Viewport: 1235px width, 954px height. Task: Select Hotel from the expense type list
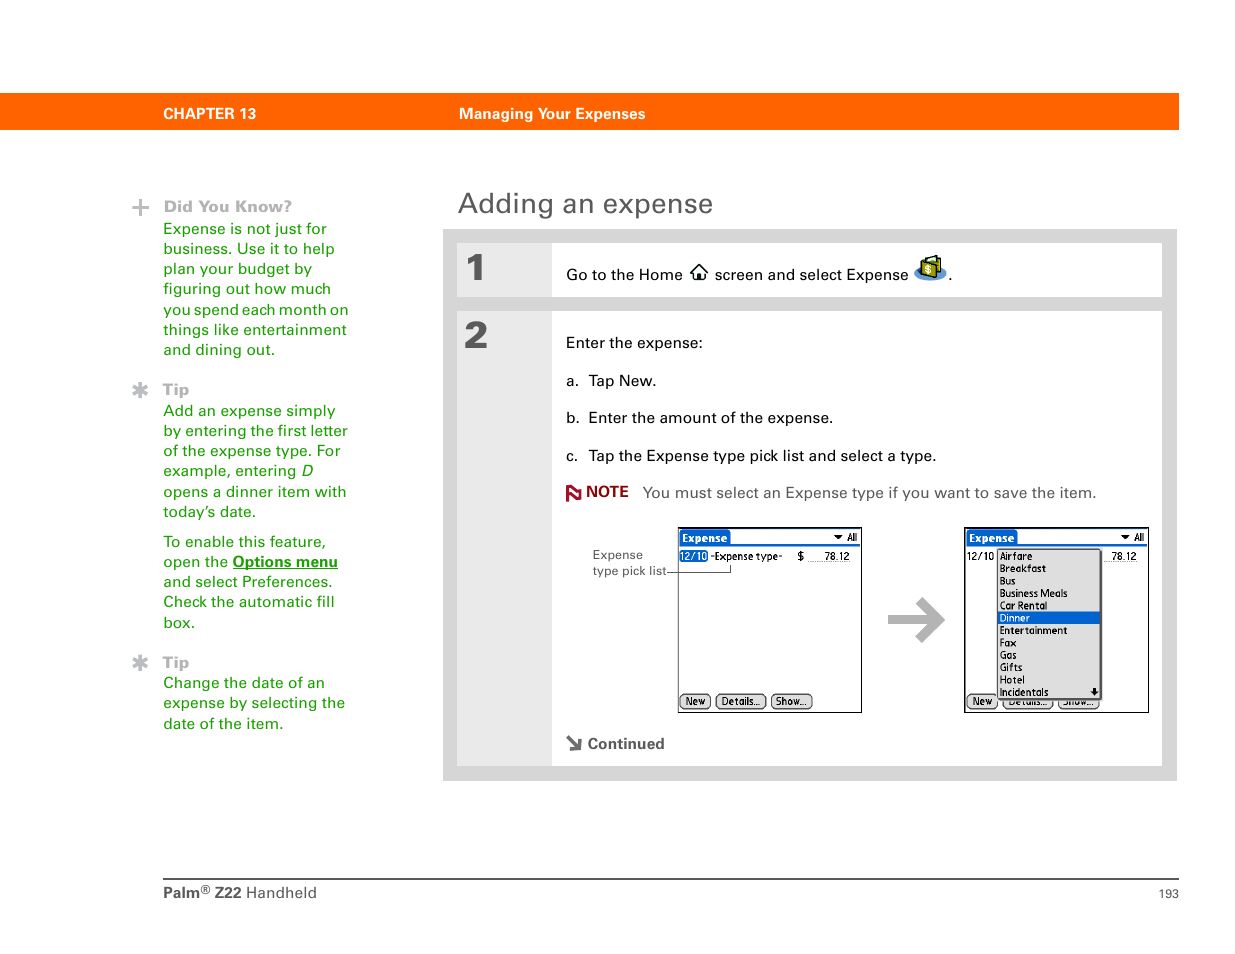click(1049, 680)
